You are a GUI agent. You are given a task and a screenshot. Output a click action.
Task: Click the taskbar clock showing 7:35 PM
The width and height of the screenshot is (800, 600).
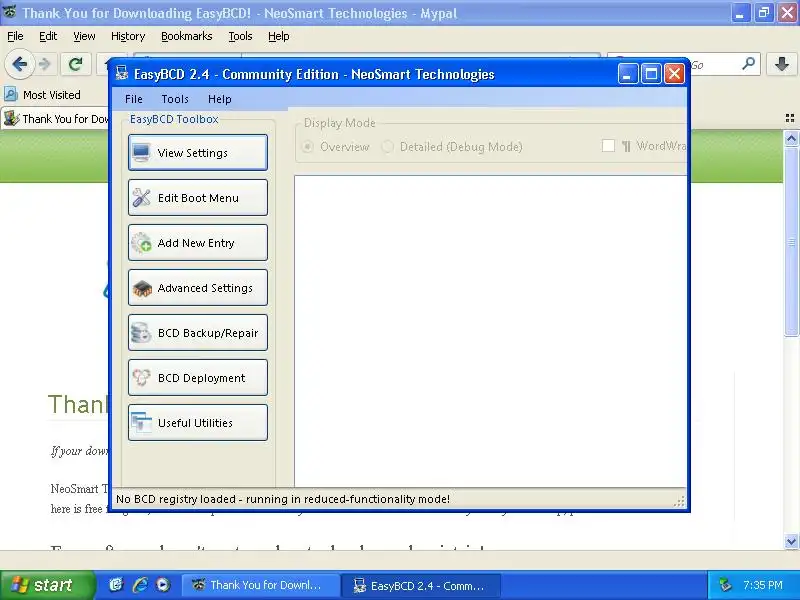pyautogui.click(x=763, y=585)
